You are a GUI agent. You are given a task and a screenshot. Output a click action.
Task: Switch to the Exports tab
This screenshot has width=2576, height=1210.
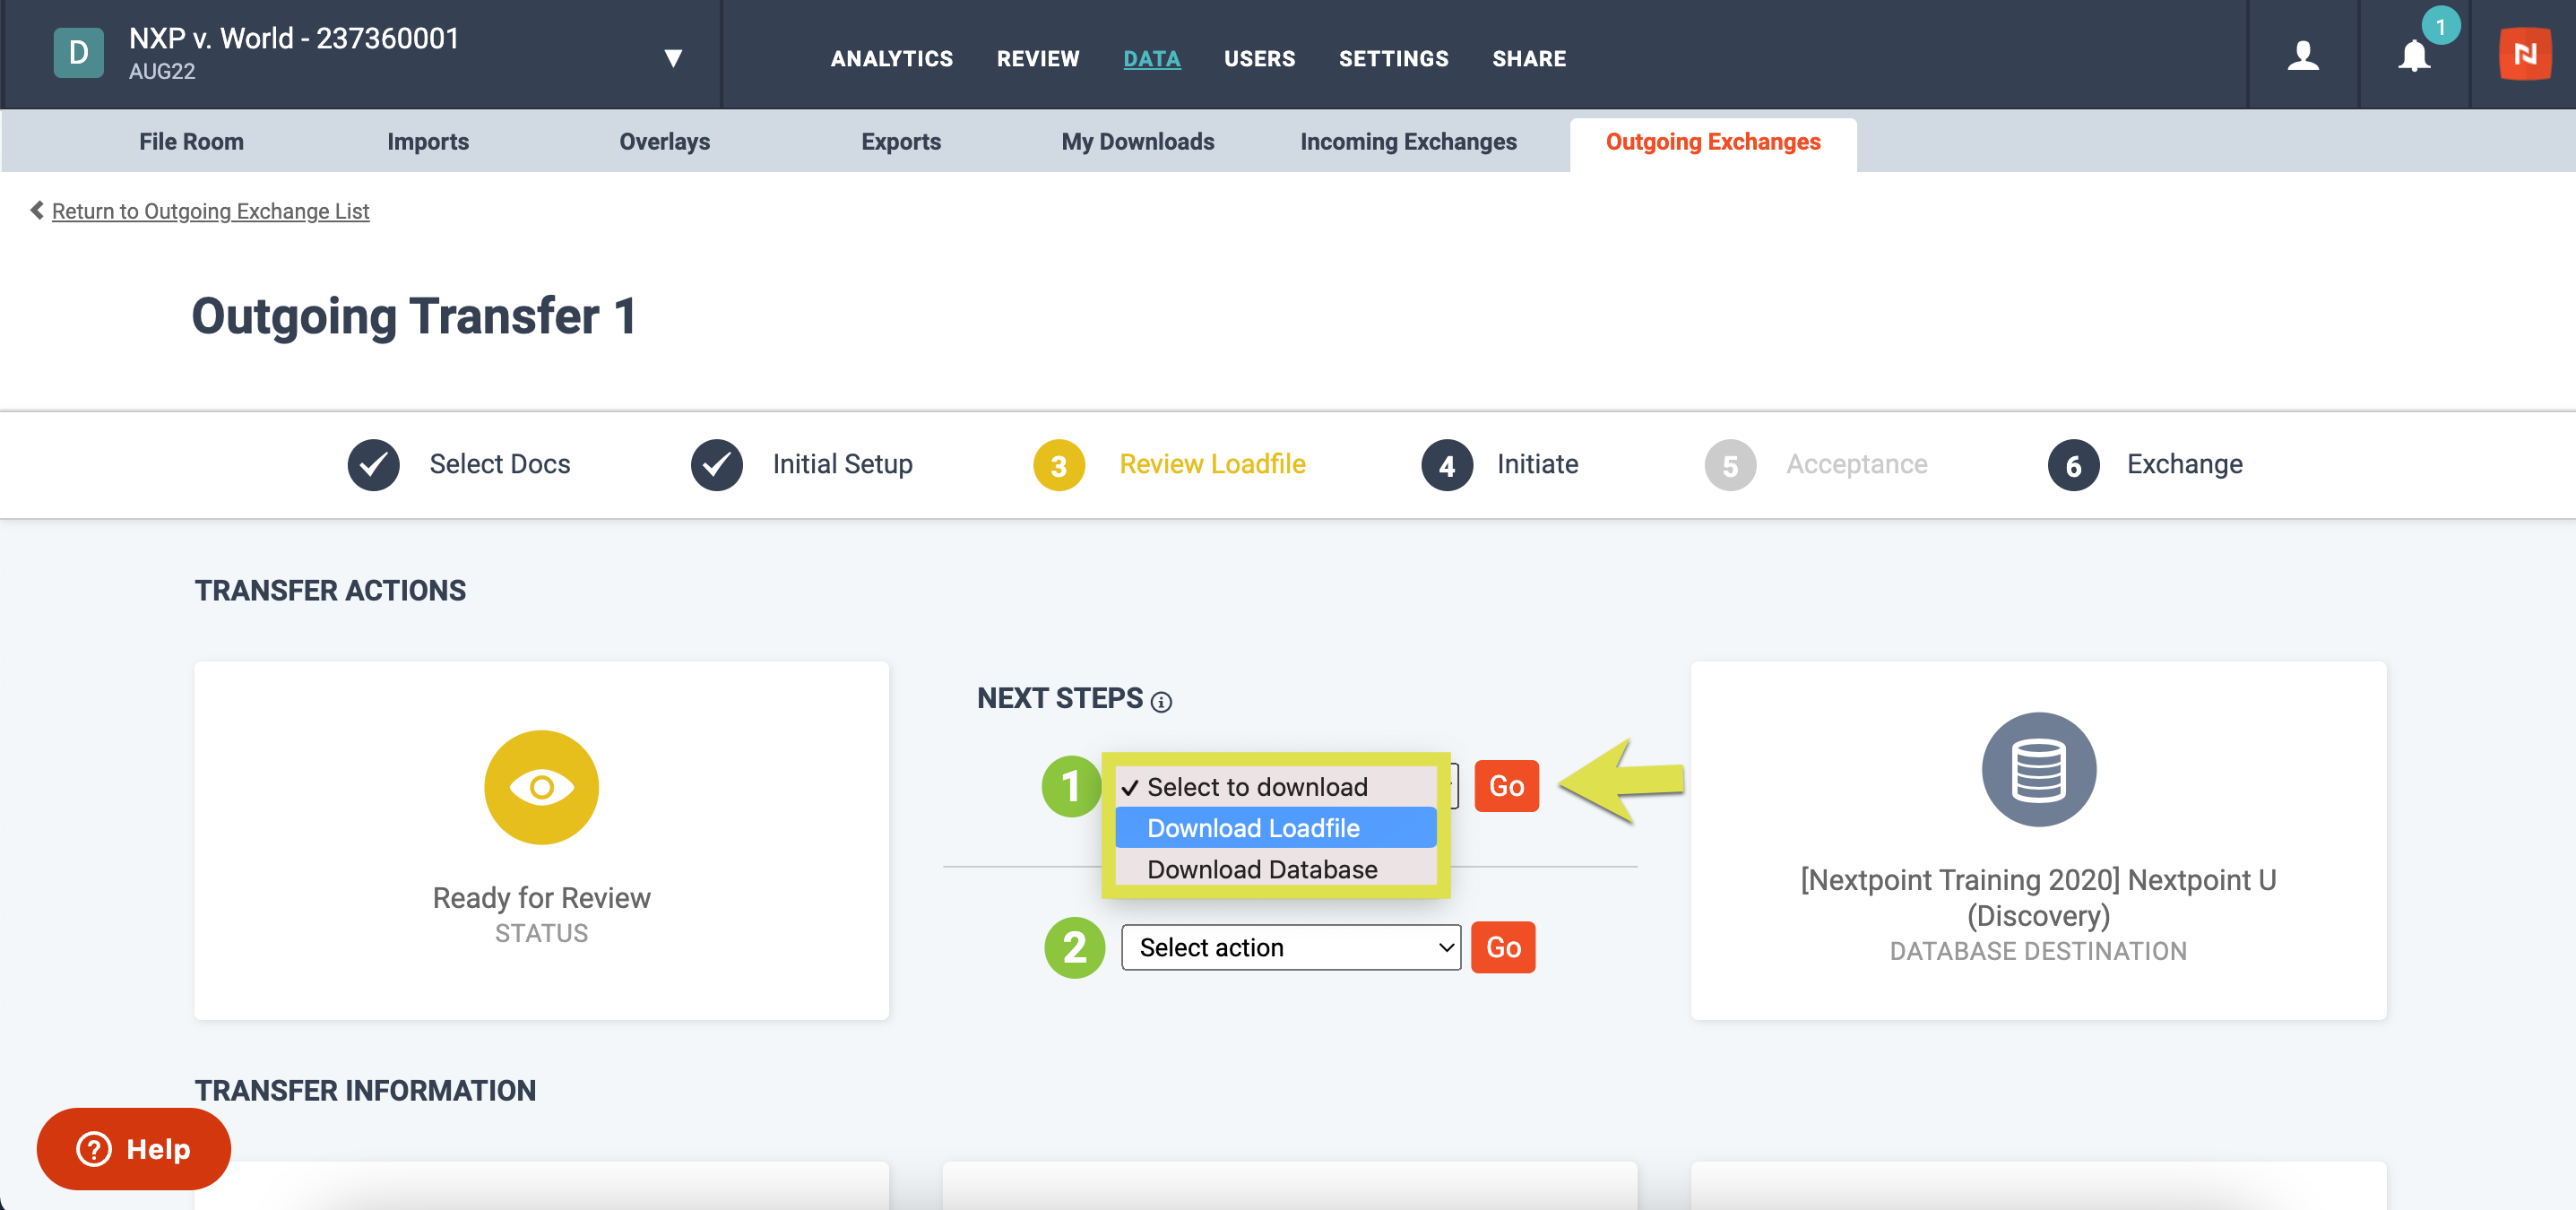tap(901, 141)
